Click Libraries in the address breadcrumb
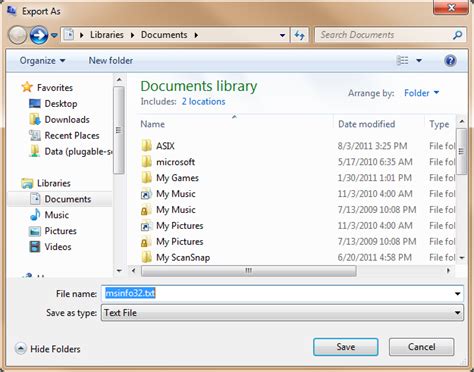 pyautogui.click(x=107, y=35)
